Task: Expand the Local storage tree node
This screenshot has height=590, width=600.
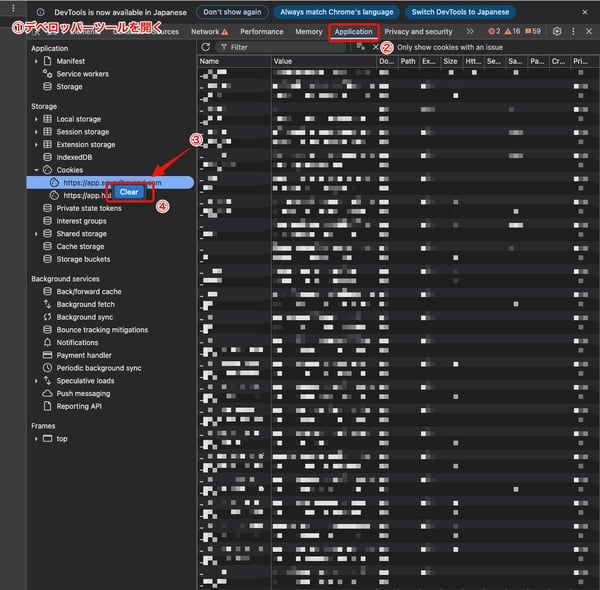Action: [x=36, y=119]
